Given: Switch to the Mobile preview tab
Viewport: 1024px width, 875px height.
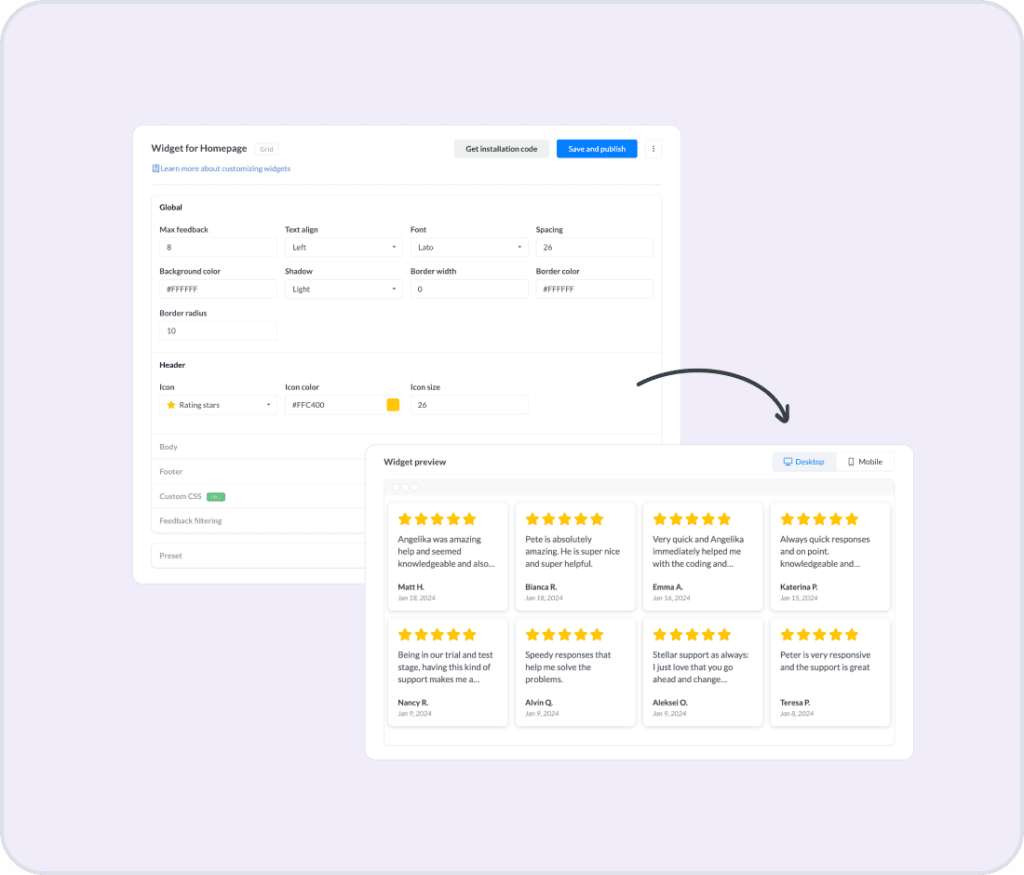Looking at the screenshot, I should 866,461.
